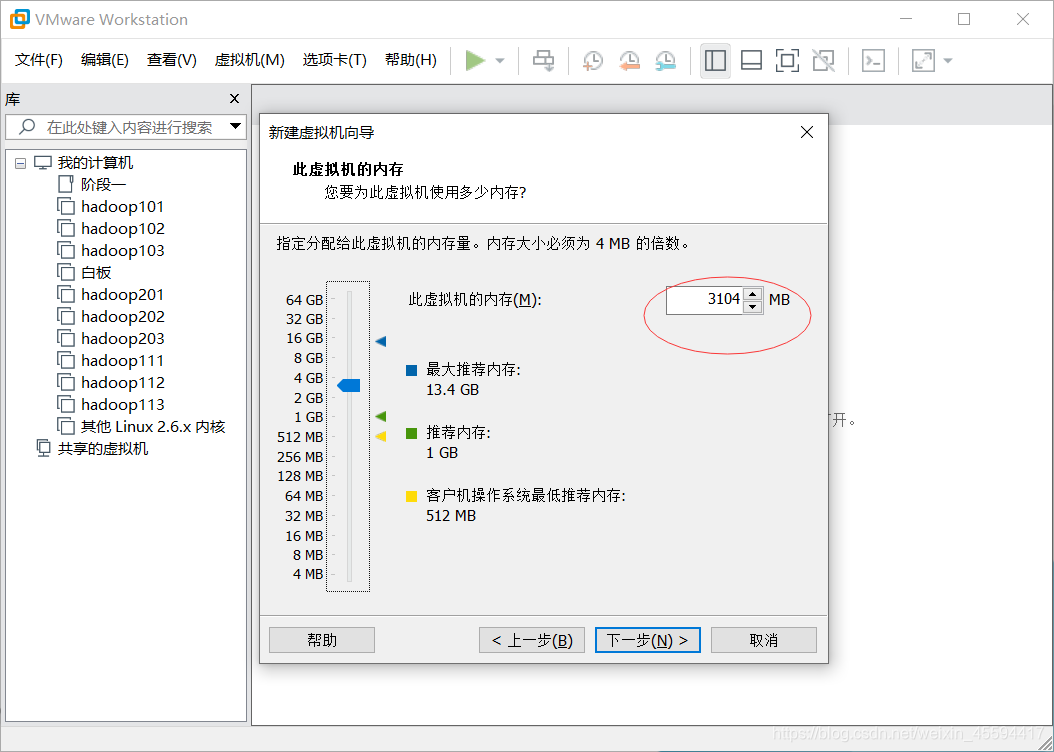Image resolution: width=1054 pixels, height=752 pixels.
Task: Click the blue maximum recommended memory marker
Action: click(x=380, y=341)
